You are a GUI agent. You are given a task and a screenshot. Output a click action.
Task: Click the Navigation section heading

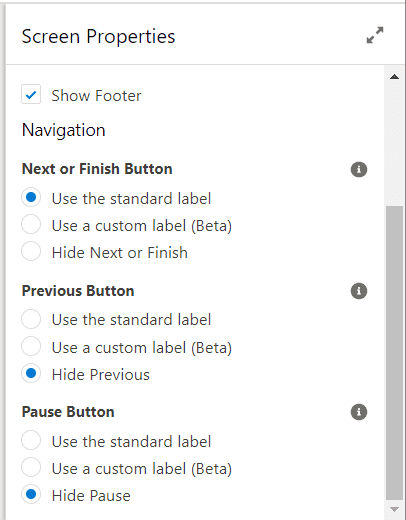click(x=63, y=130)
